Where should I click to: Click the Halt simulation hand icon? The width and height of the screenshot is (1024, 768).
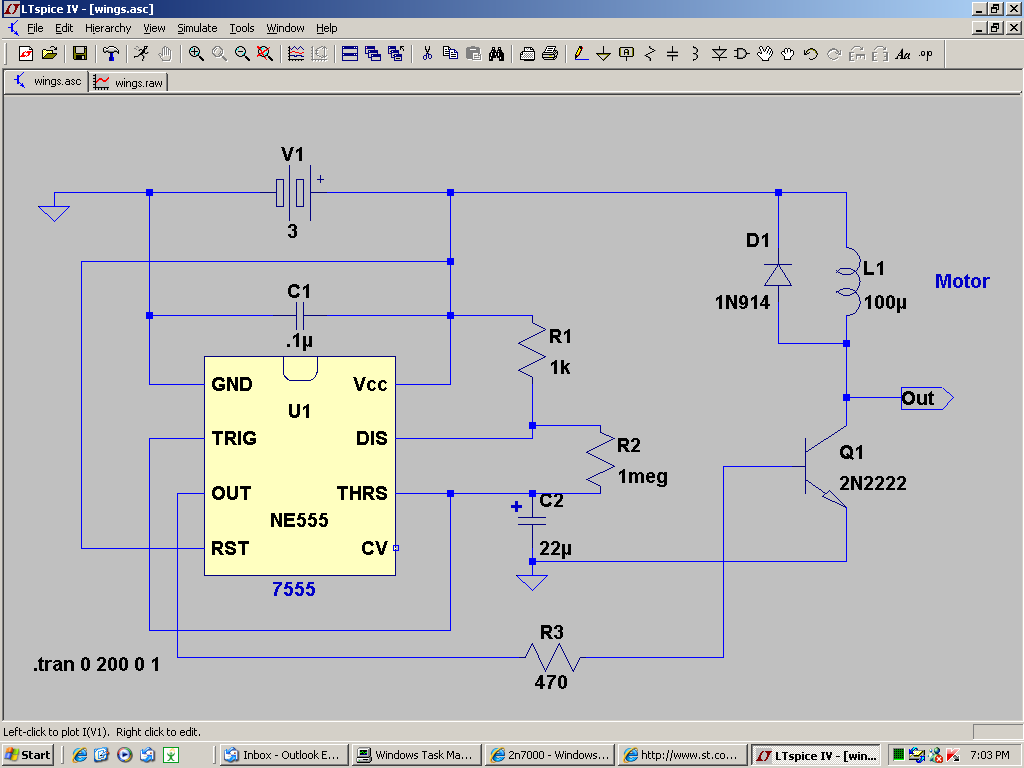coord(165,54)
